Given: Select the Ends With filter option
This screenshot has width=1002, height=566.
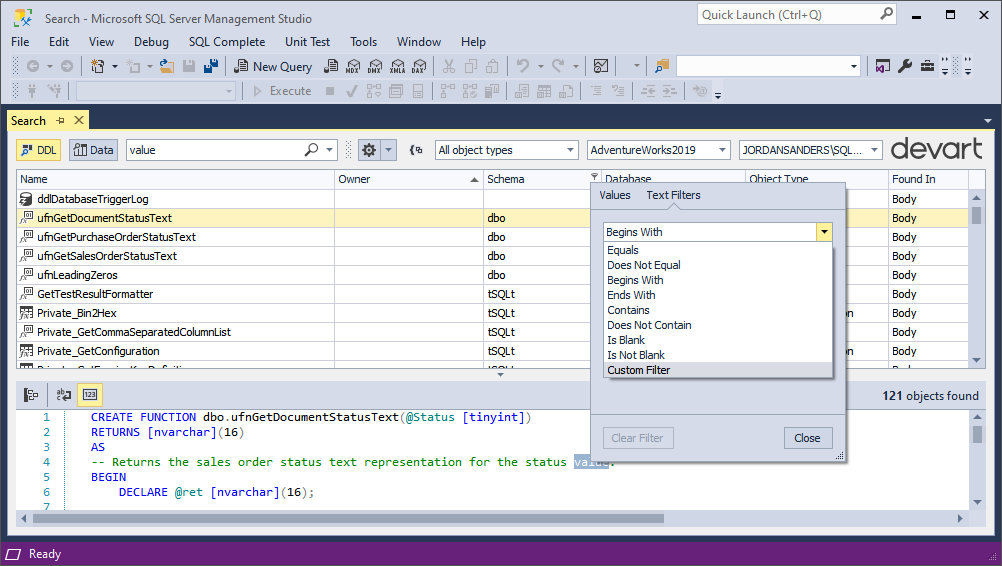Looking at the screenshot, I should point(718,295).
